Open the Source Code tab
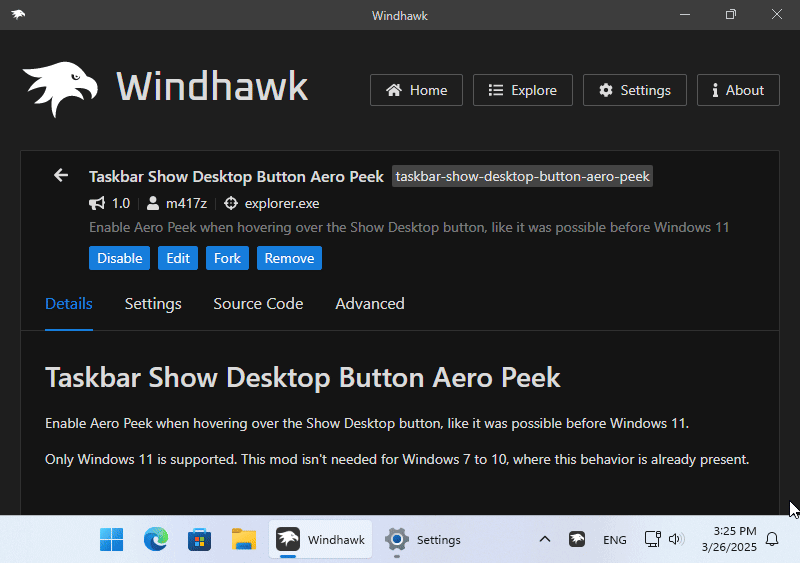The image size is (800, 563). coord(258,304)
